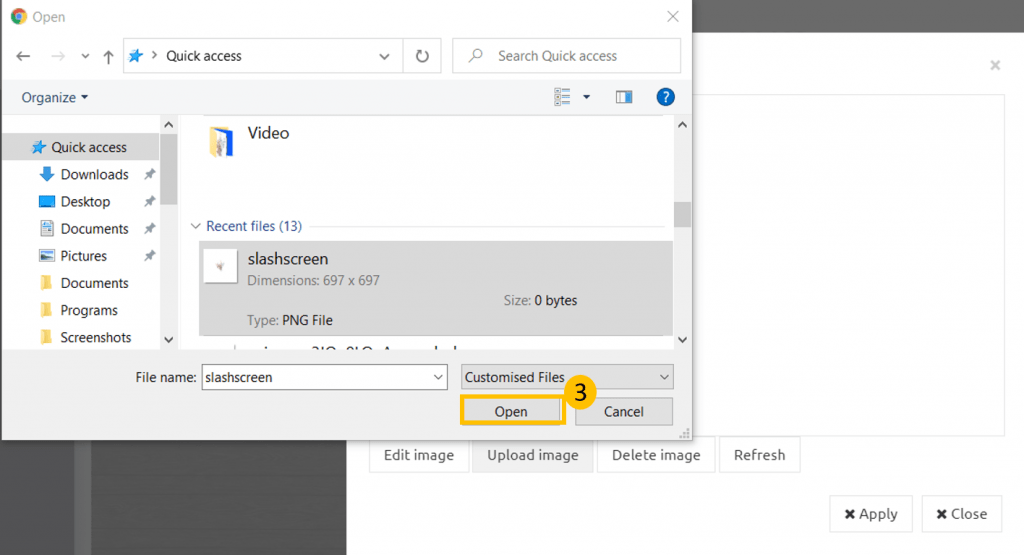Click the file list vertical scrollbar
1024x555 pixels.
682,213
